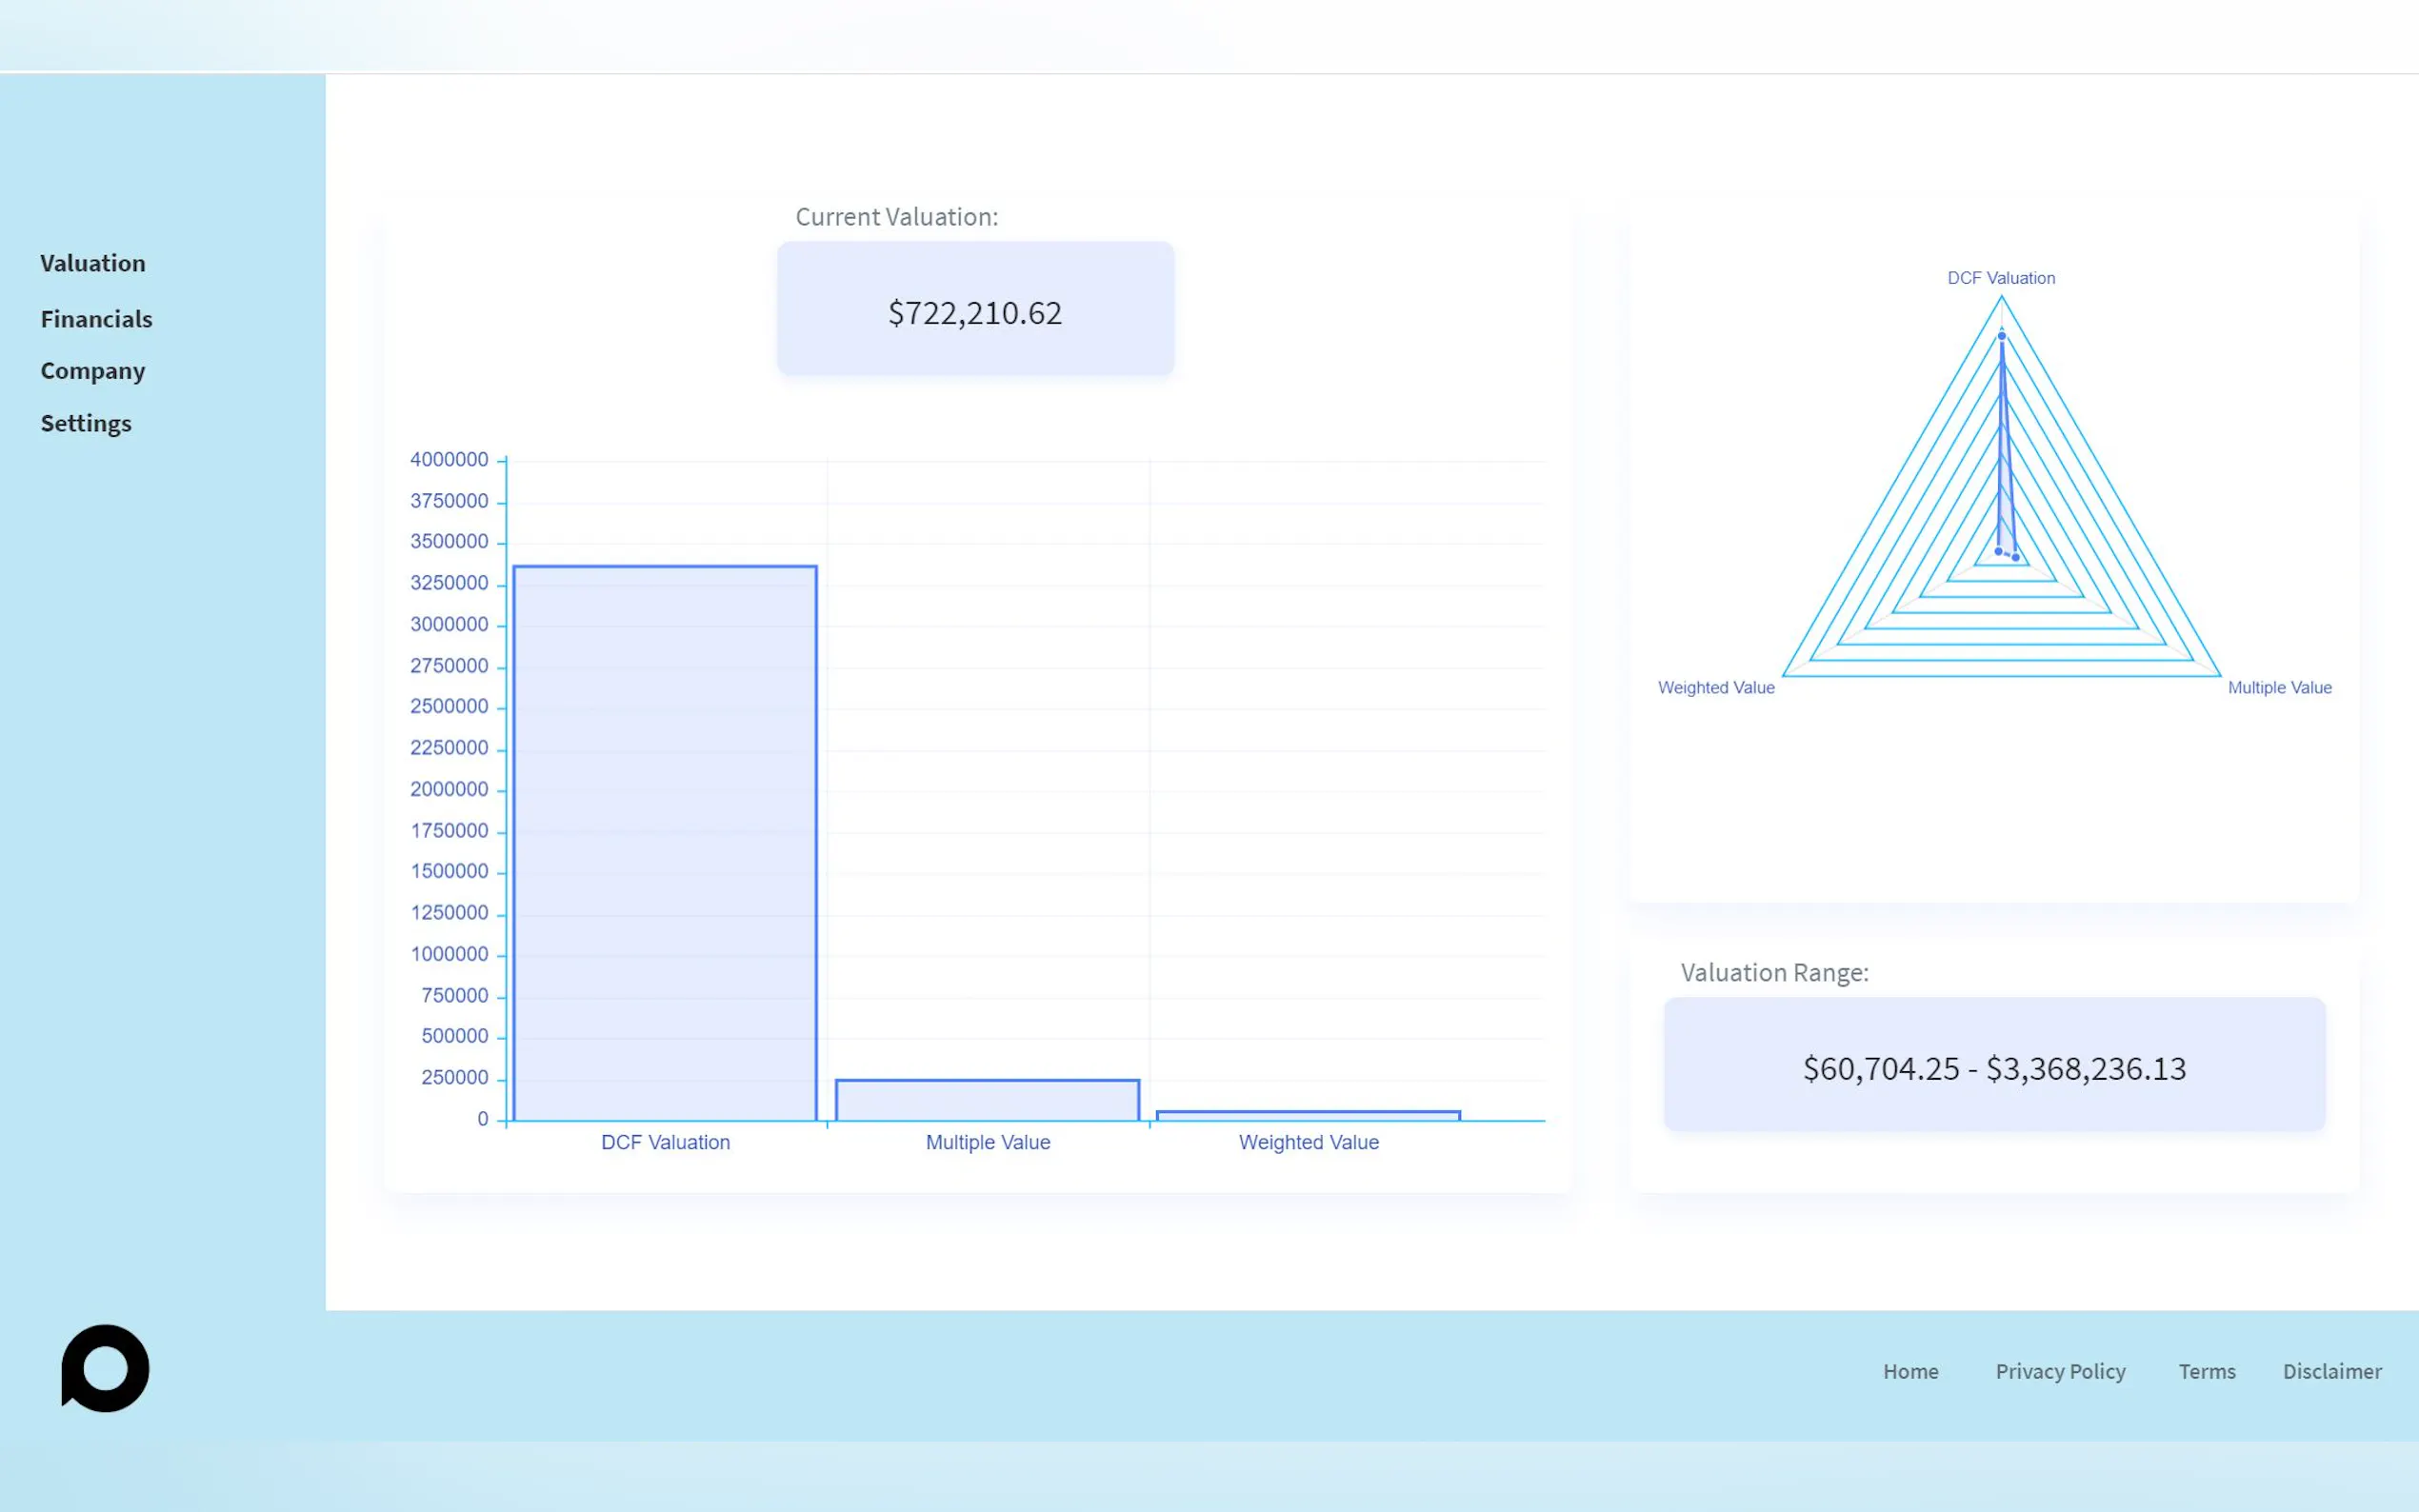Open the Valuation sidebar menu item
The height and width of the screenshot is (1512, 2419).
pyautogui.click(x=92, y=263)
